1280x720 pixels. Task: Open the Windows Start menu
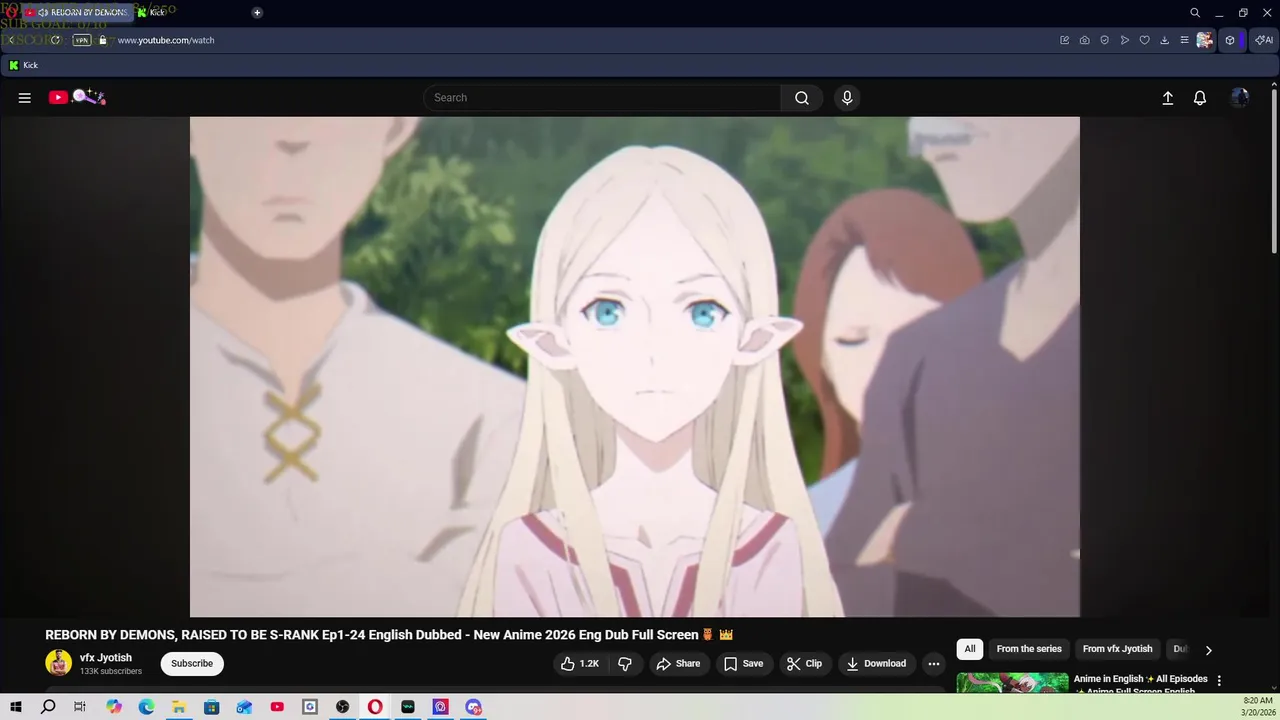coord(14,707)
